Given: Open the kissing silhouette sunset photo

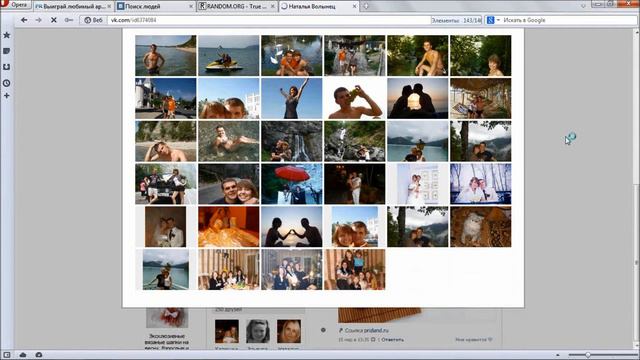Looking at the screenshot, I should pos(418,98).
